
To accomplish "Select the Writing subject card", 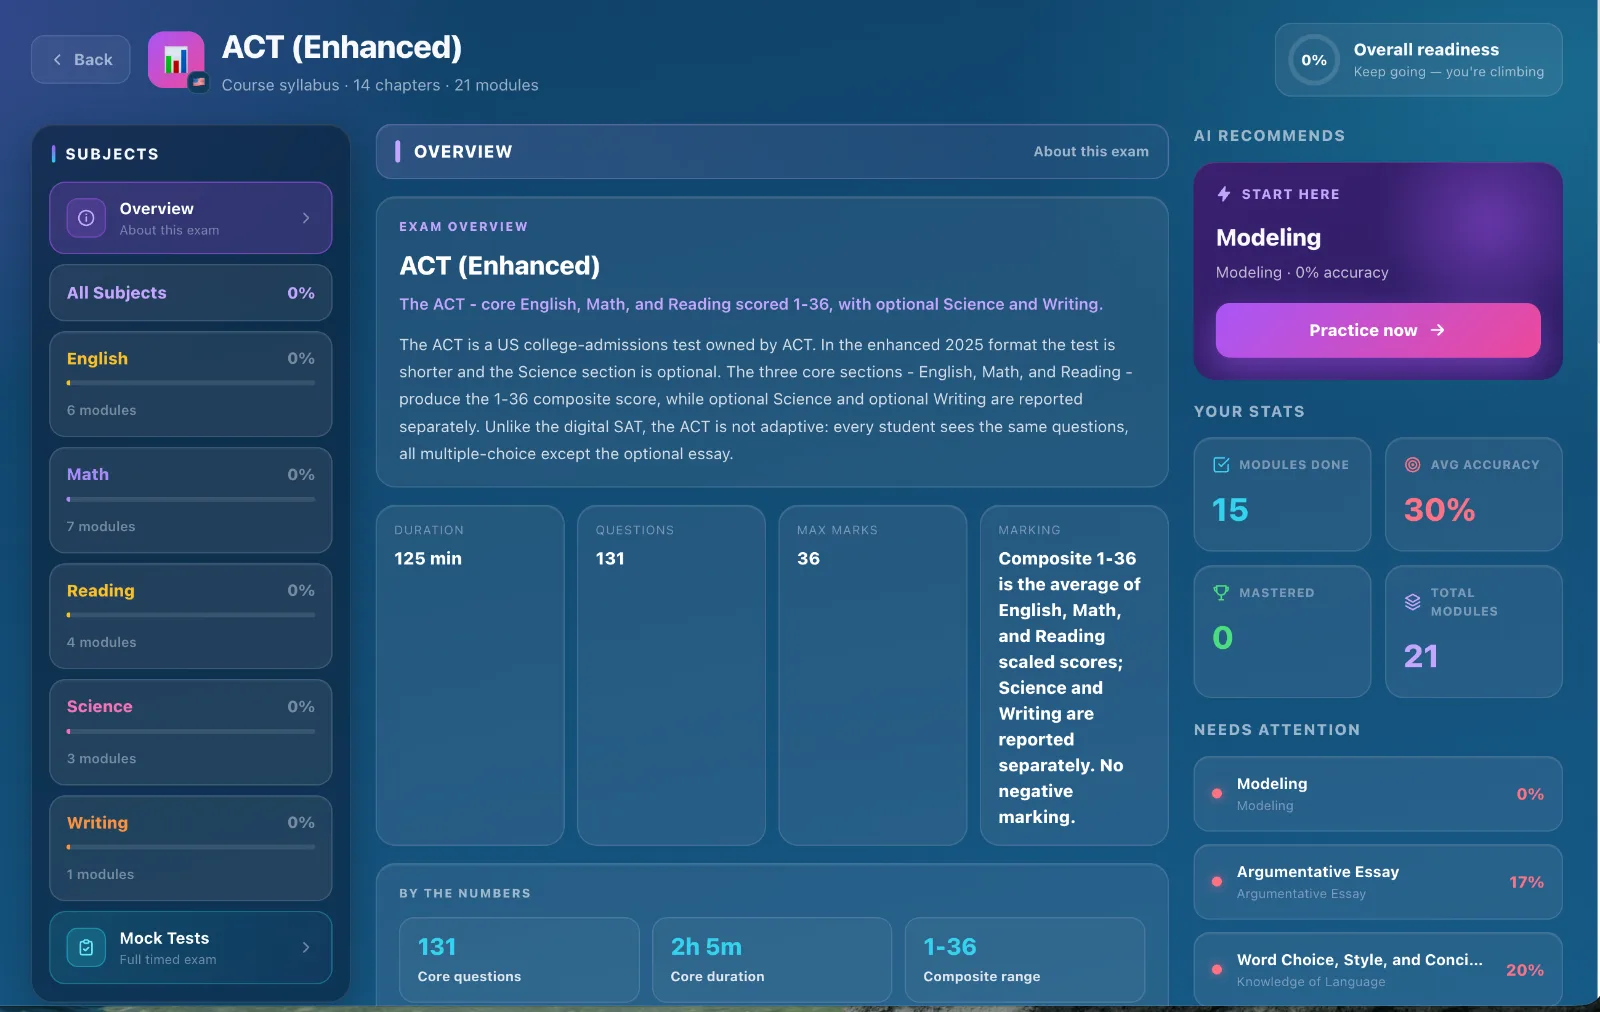I will pos(191,848).
